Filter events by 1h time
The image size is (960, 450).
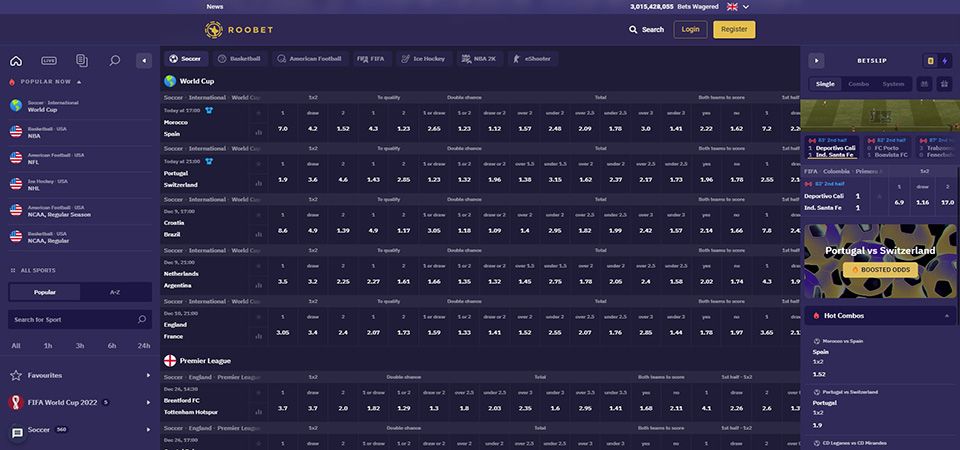48,346
